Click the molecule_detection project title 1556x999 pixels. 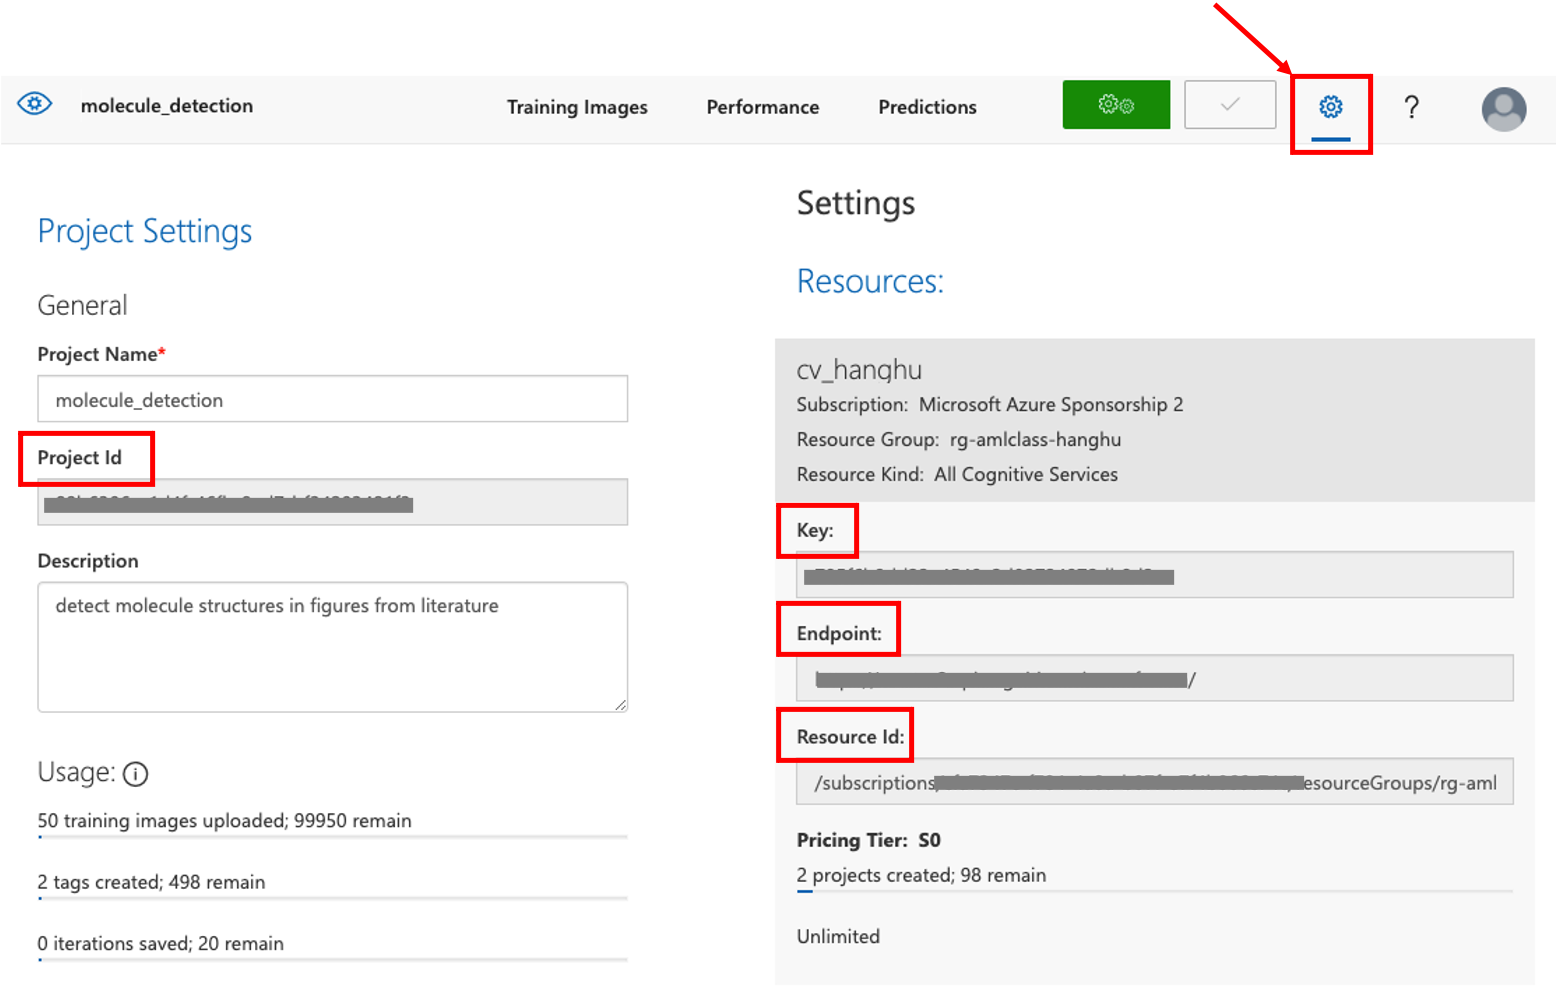[167, 106]
